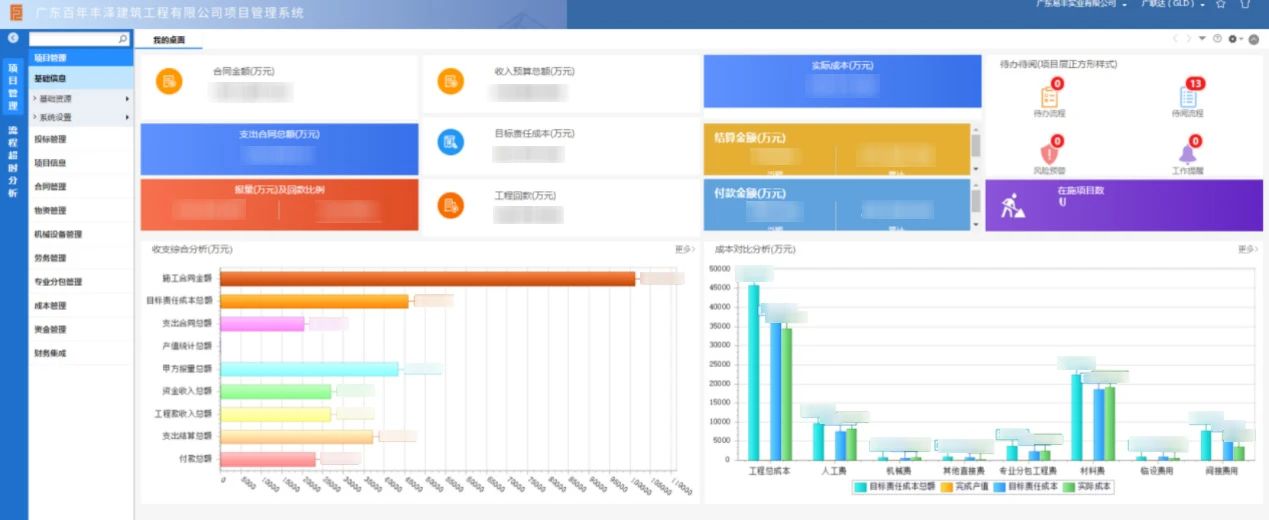
Task: Toggle 实际成本 series in chart legend
Action: [1088, 487]
